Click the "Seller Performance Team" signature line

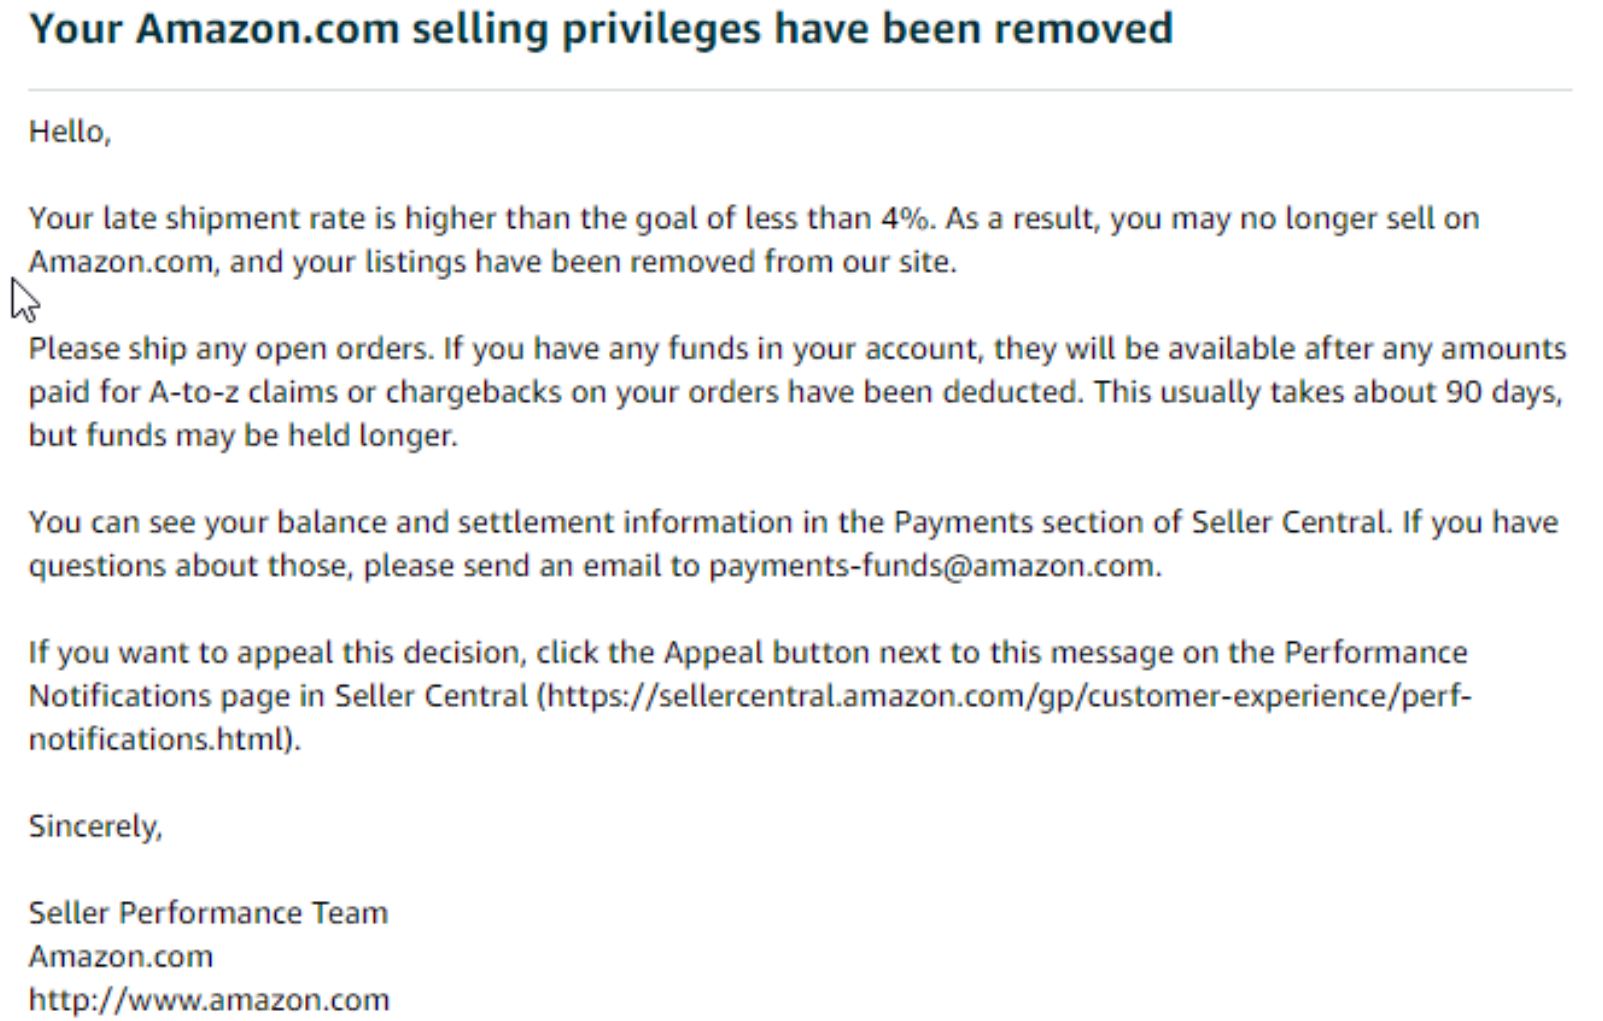point(208,913)
